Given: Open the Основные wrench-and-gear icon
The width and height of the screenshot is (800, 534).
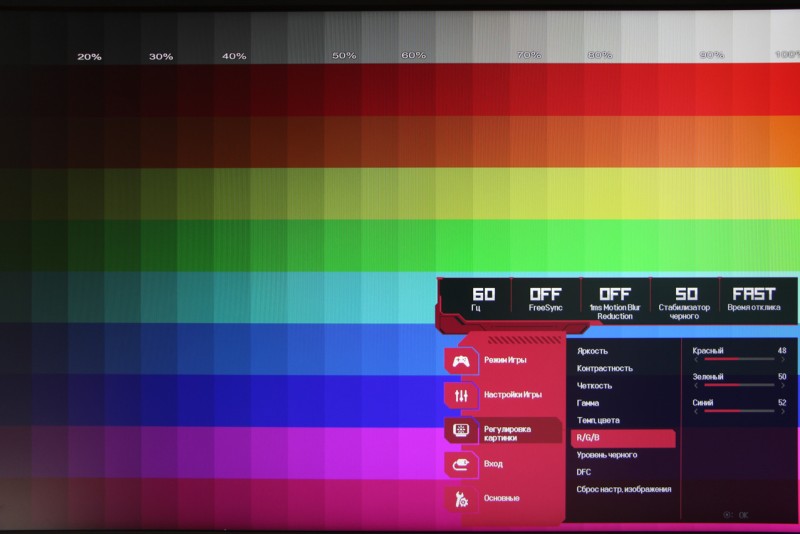Looking at the screenshot, I should coord(461,499).
